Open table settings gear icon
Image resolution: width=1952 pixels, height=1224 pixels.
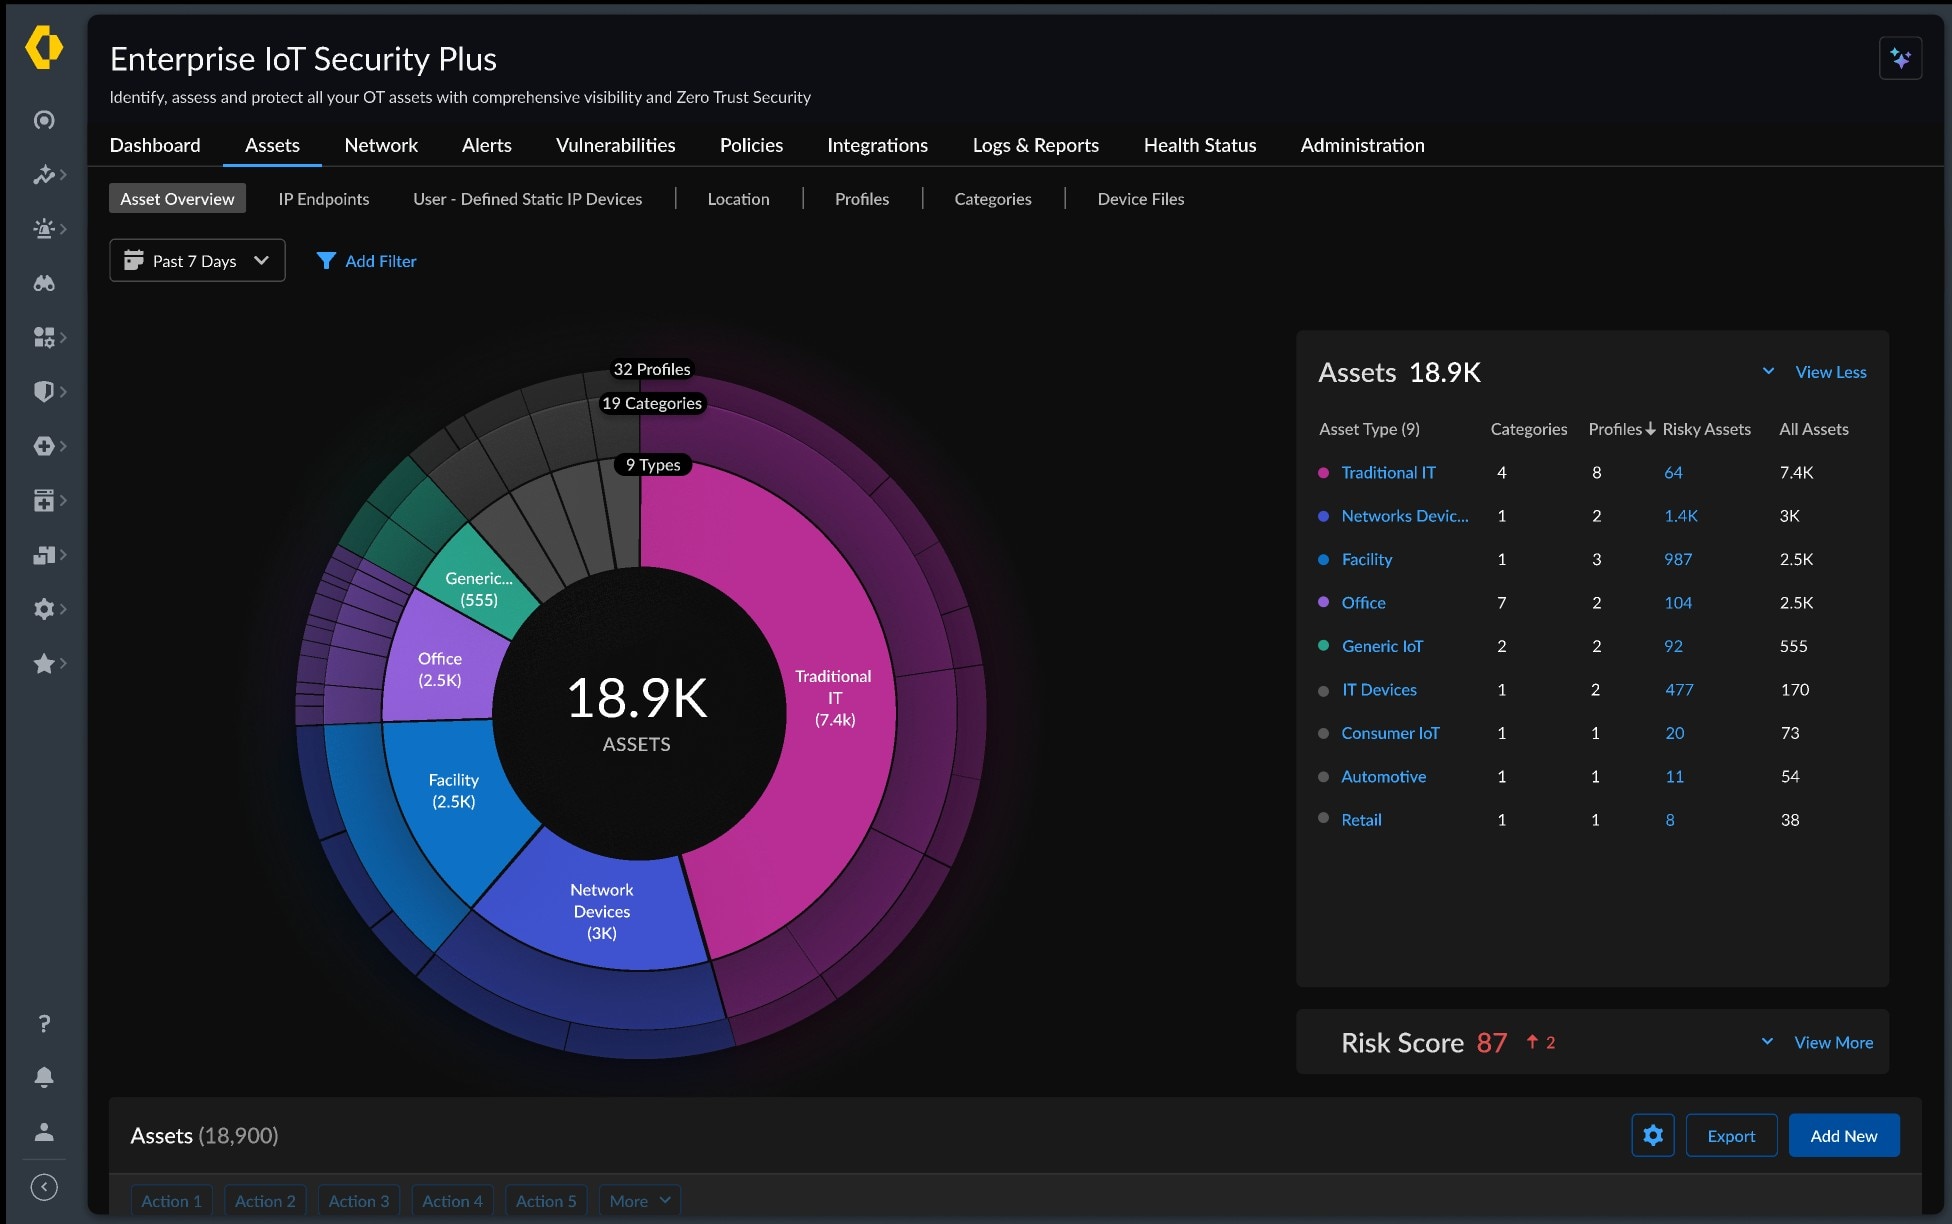[x=1653, y=1135]
